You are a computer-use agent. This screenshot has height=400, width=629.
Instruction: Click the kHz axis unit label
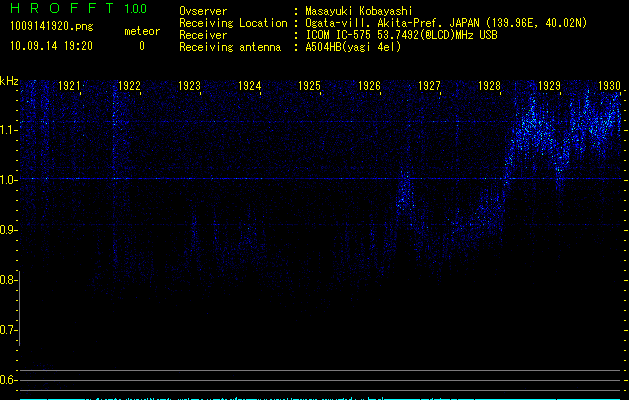pyautogui.click(x=9, y=81)
